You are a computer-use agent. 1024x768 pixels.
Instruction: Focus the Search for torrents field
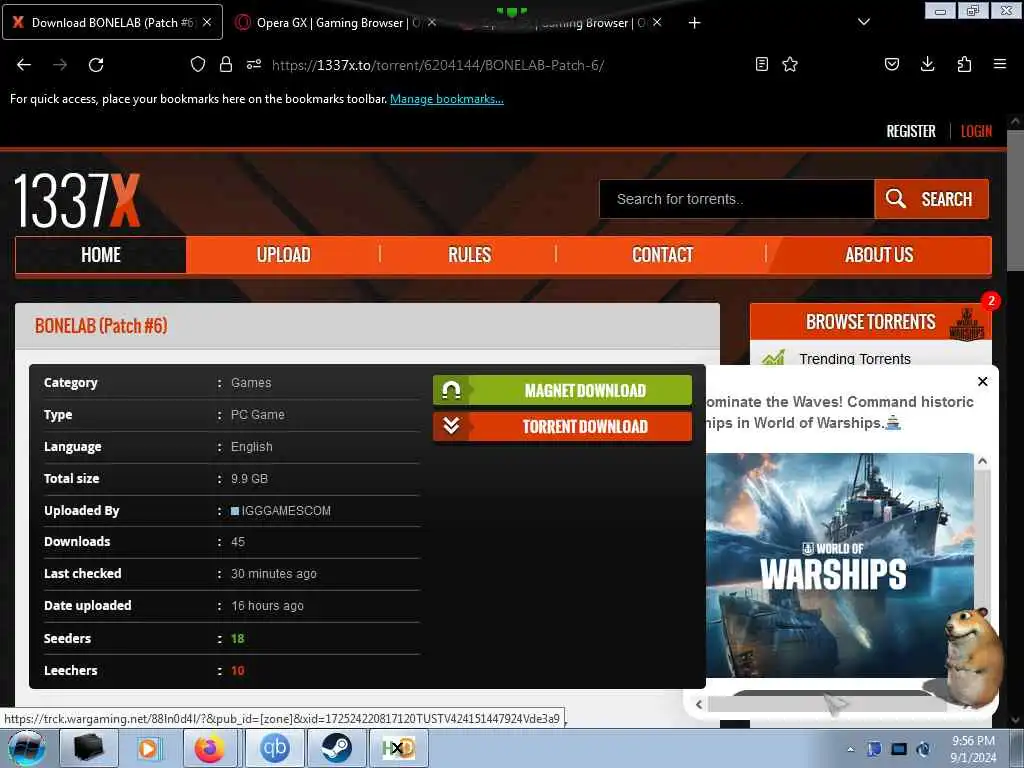(x=737, y=199)
